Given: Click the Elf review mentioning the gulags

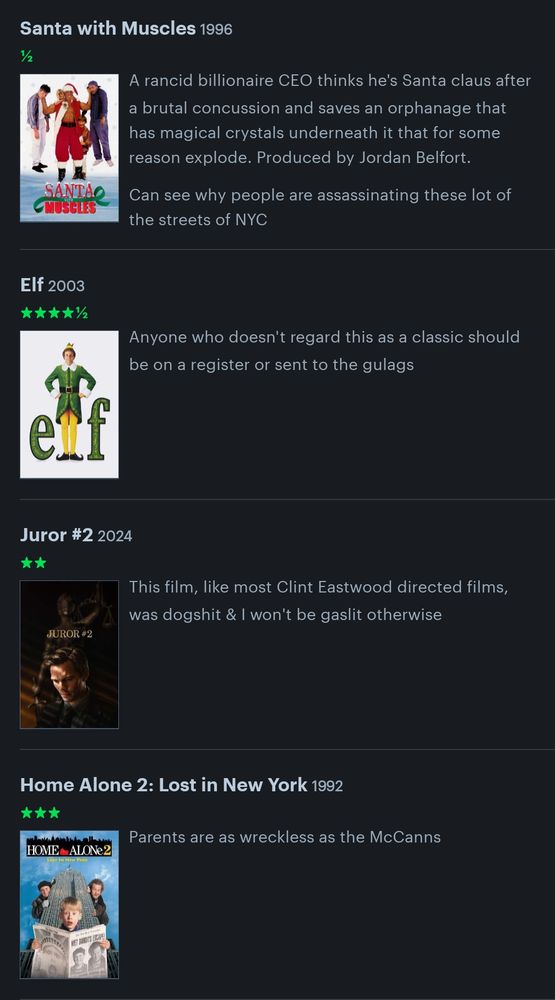Looking at the screenshot, I should 324,350.
